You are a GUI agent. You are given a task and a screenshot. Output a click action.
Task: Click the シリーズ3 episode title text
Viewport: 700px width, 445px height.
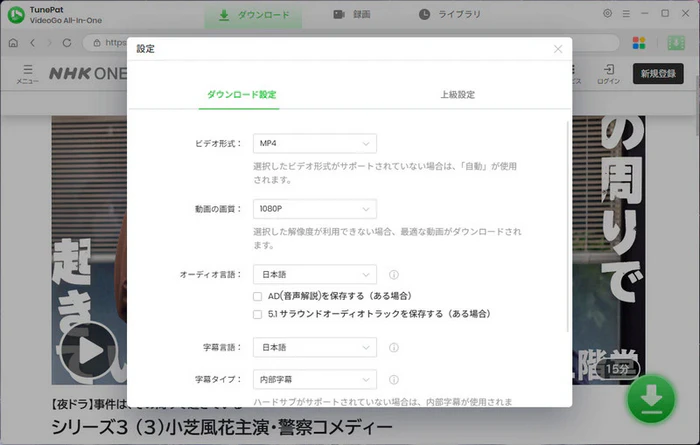pyautogui.click(x=222, y=427)
